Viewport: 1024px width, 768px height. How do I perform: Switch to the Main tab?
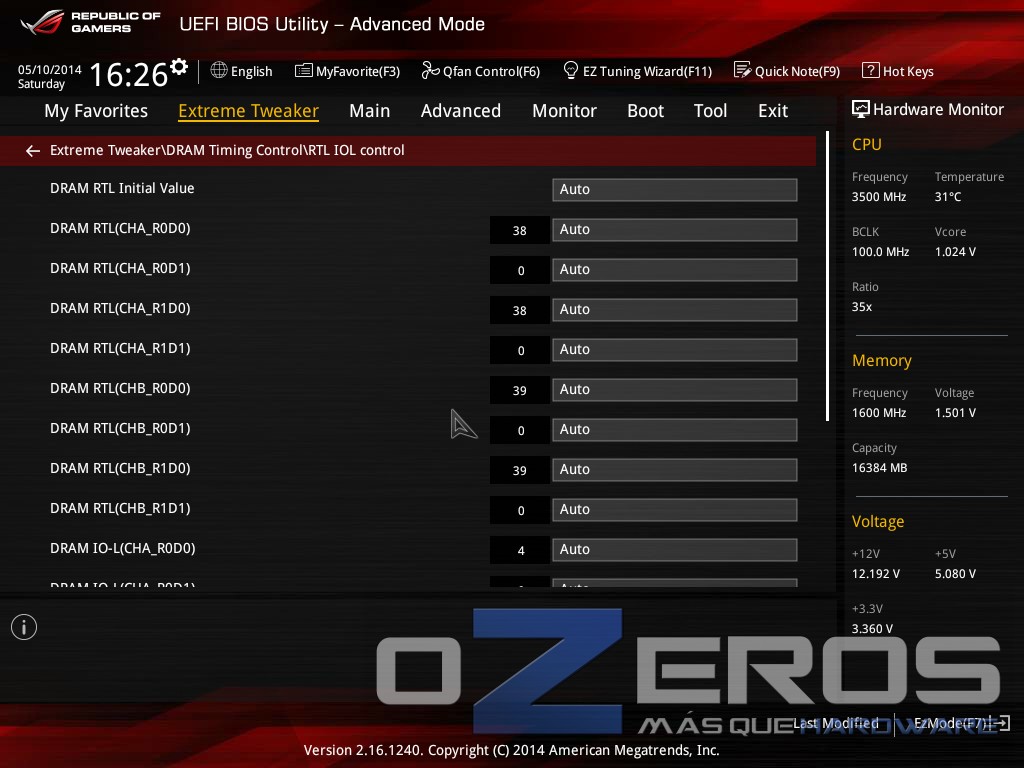coord(370,111)
